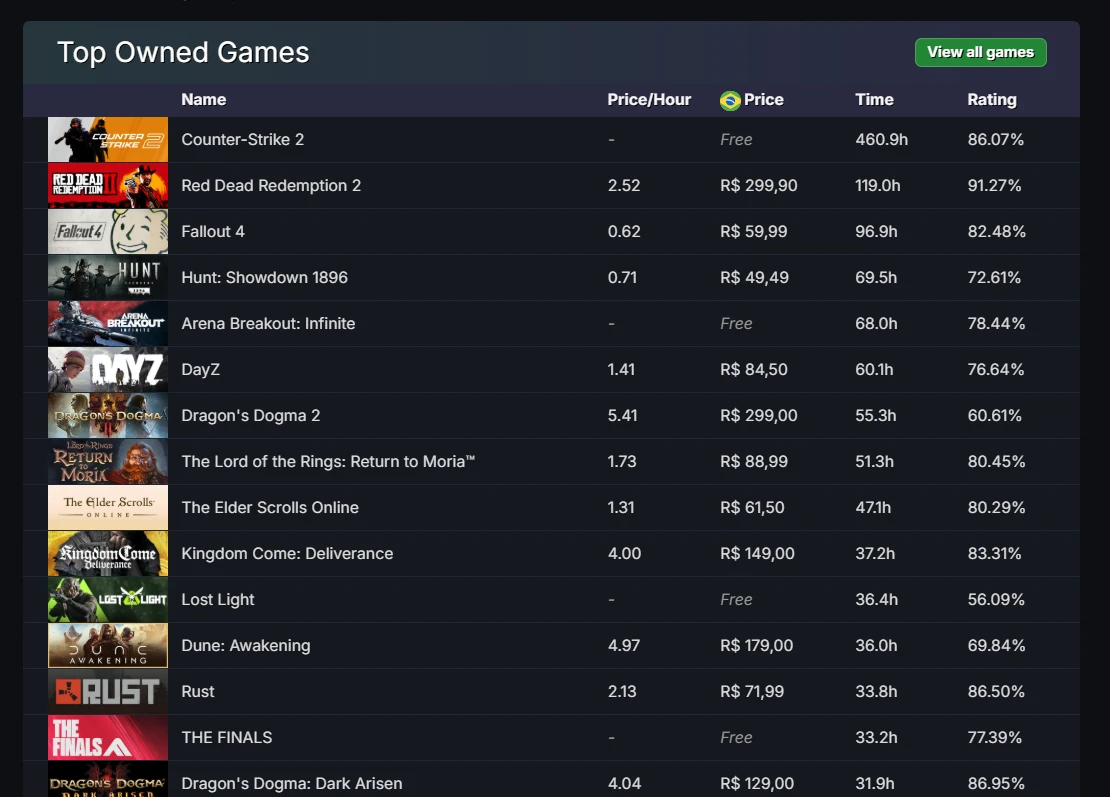Viewport: 1110px width, 797px height.
Task: Click Arena Breakout: Infinite game name
Action: tap(268, 324)
